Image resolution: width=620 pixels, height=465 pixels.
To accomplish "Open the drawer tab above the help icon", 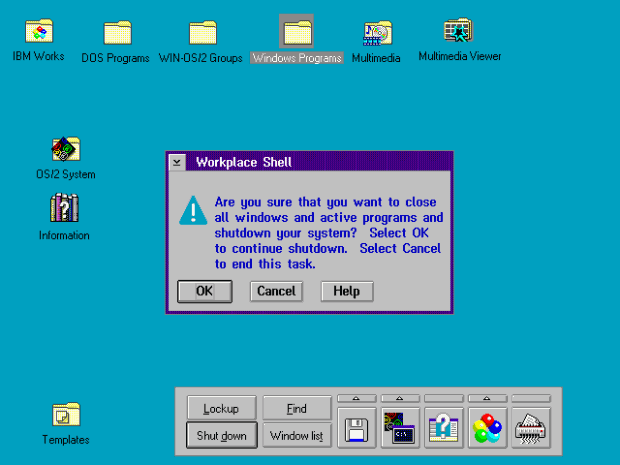I will [444, 399].
